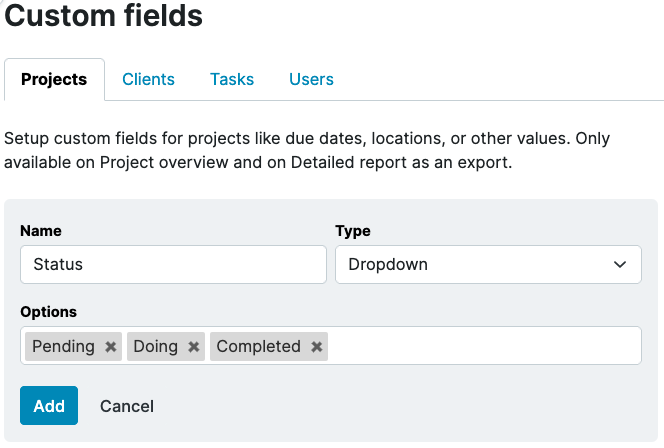
Task: Click the Dropdown value text
Action: coord(388,265)
